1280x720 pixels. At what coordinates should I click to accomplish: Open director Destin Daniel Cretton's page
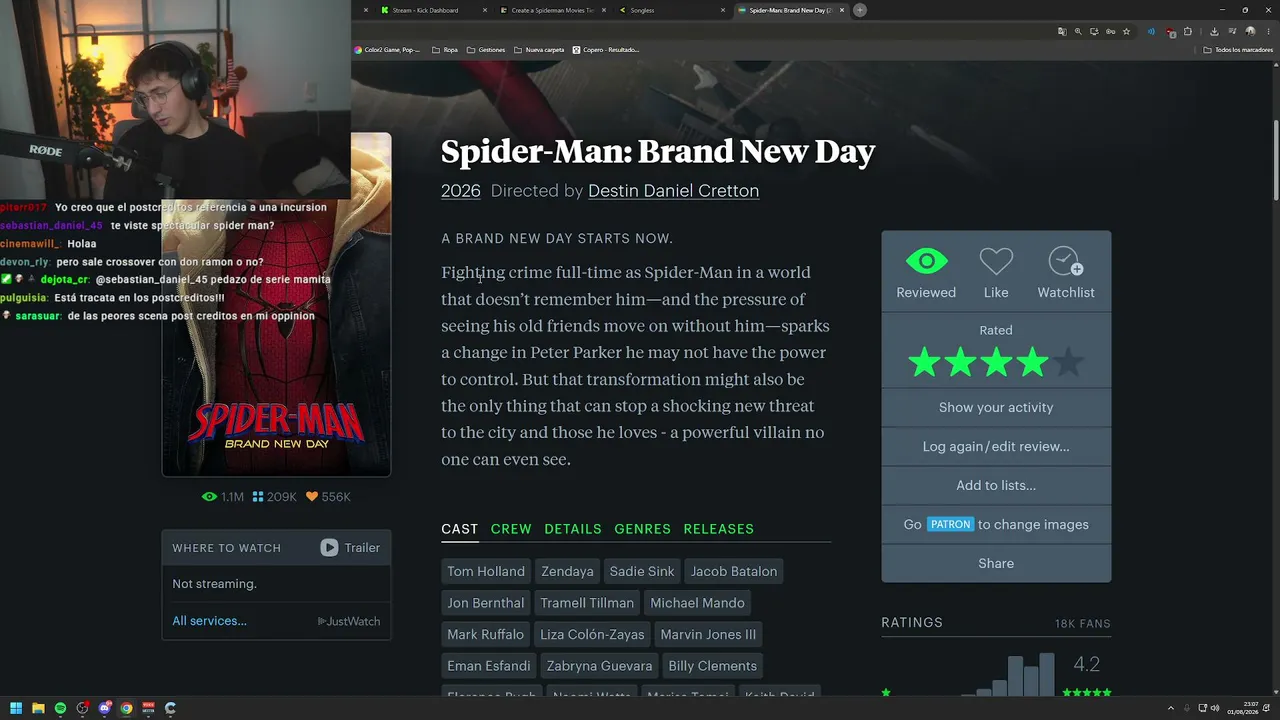click(673, 191)
